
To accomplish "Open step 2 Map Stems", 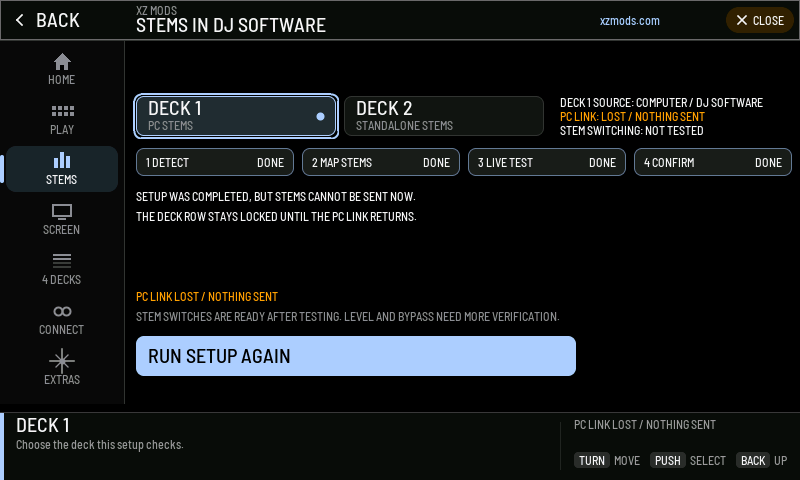I will click(x=381, y=162).
